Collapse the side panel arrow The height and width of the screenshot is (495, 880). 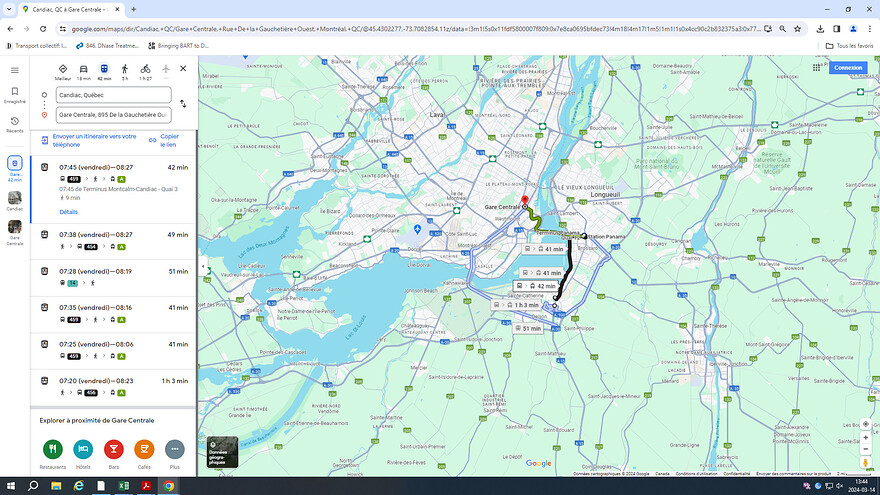(203, 267)
